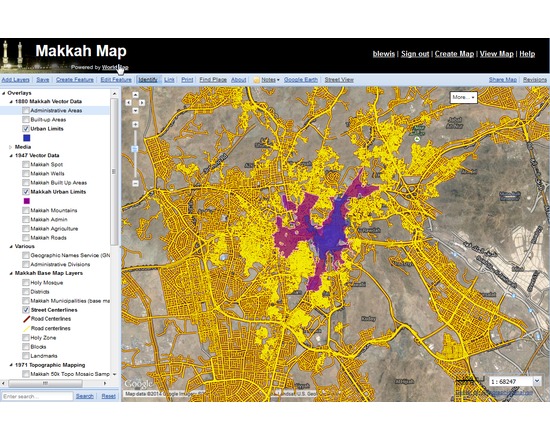Click the Search link under the layer tree

tap(85, 396)
